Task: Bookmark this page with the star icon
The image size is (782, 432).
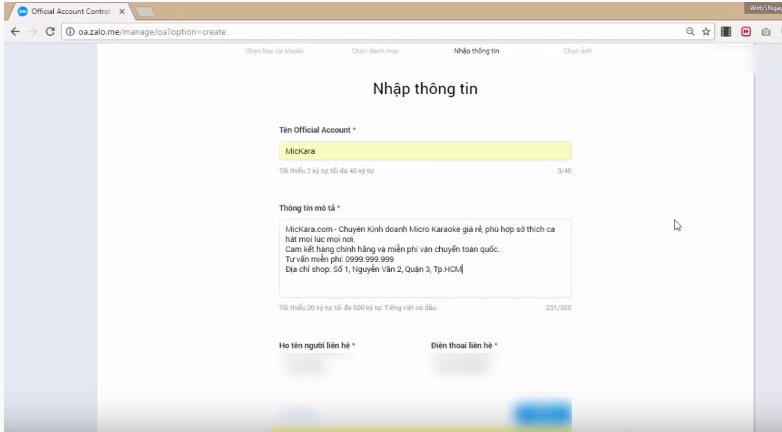Action: click(x=706, y=31)
